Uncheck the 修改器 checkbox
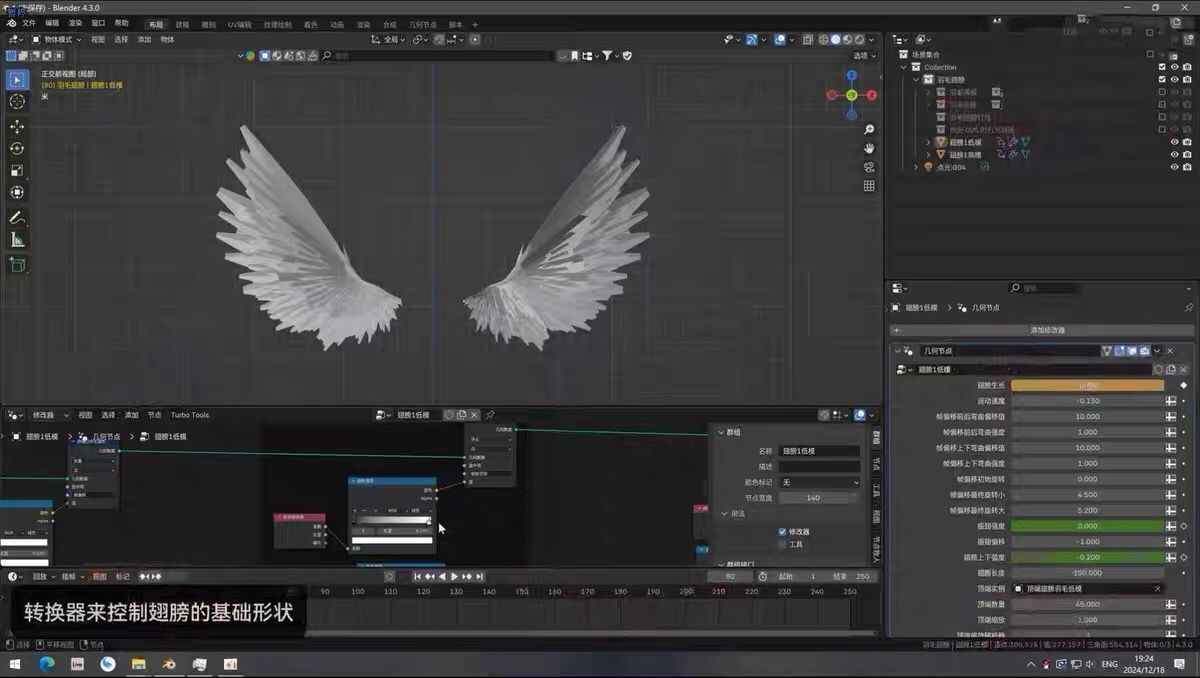The width and height of the screenshot is (1200, 678). [782, 532]
